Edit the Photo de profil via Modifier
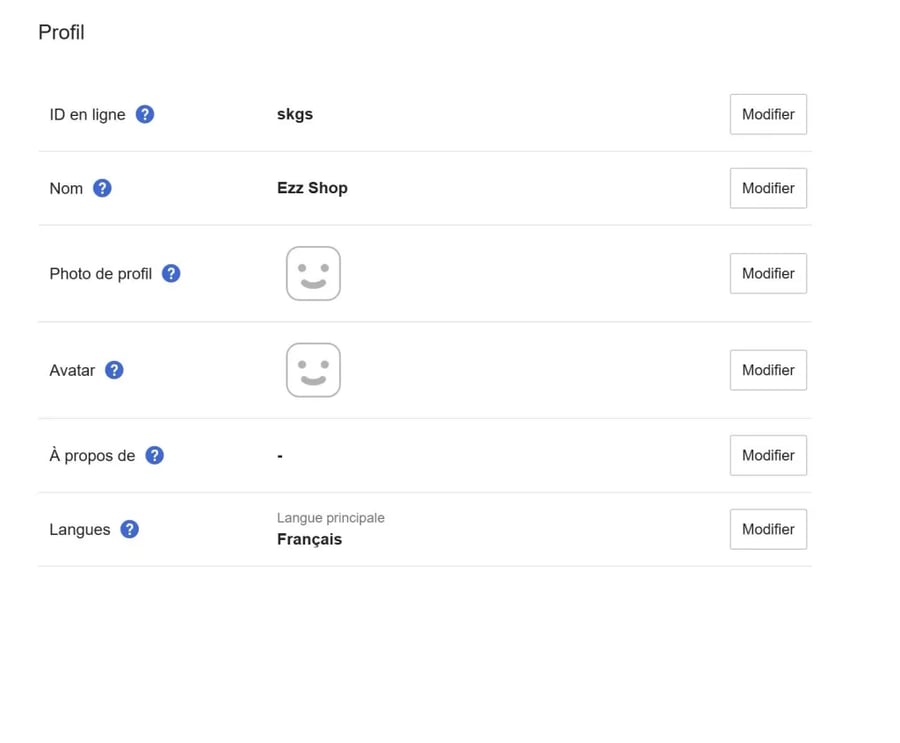 pyautogui.click(x=768, y=273)
